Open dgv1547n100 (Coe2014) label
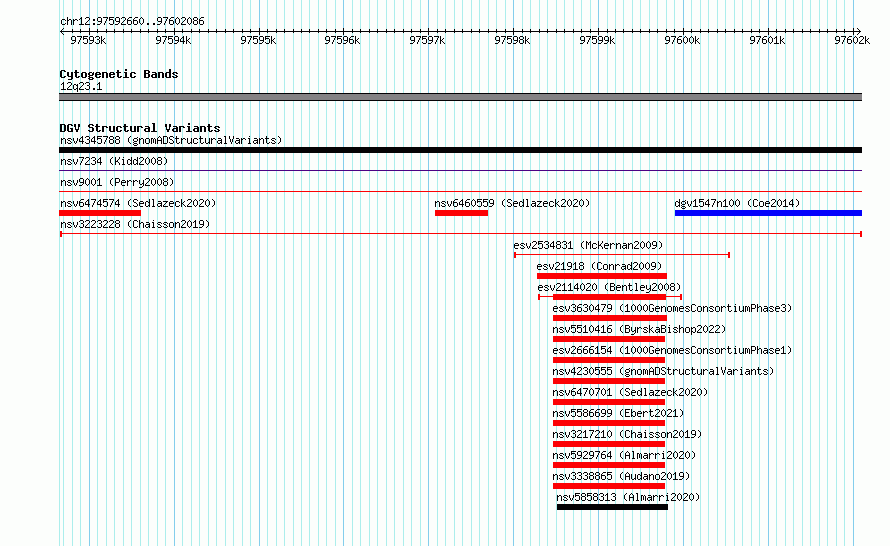The height and width of the screenshot is (546, 890). coord(737,203)
